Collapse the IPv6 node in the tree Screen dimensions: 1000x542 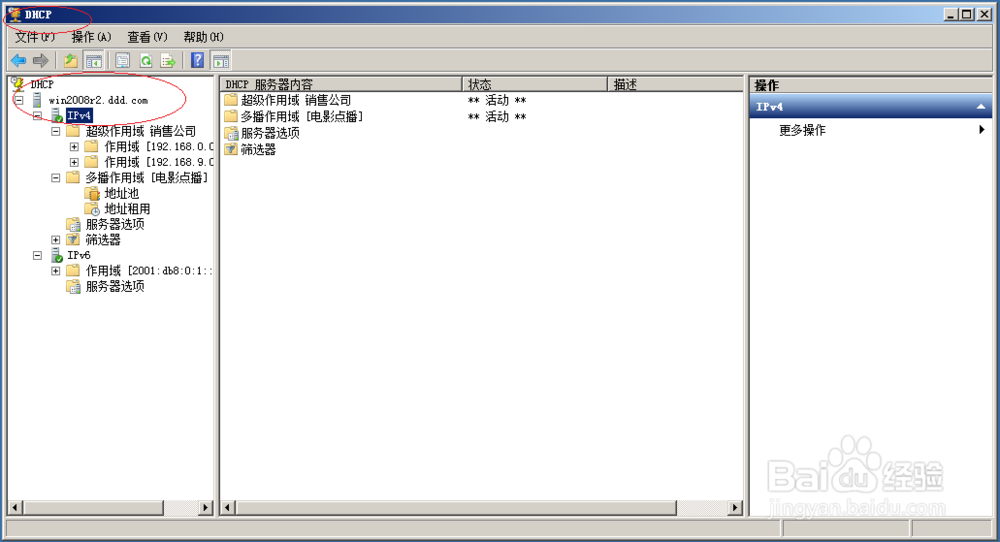click(38, 255)
